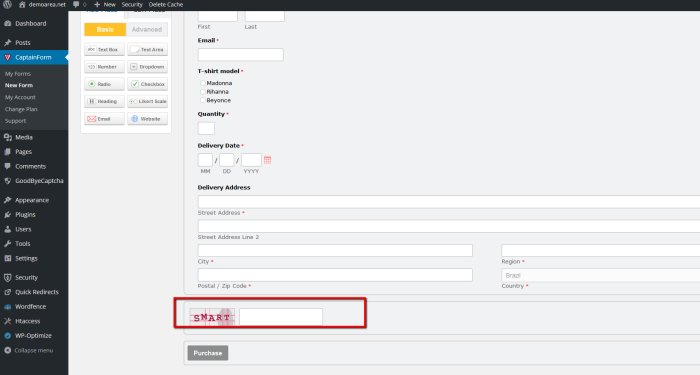Click the New plus icon
Image resolution: width=700 pixels, height=375 pixels.
[x=97, y=4]
